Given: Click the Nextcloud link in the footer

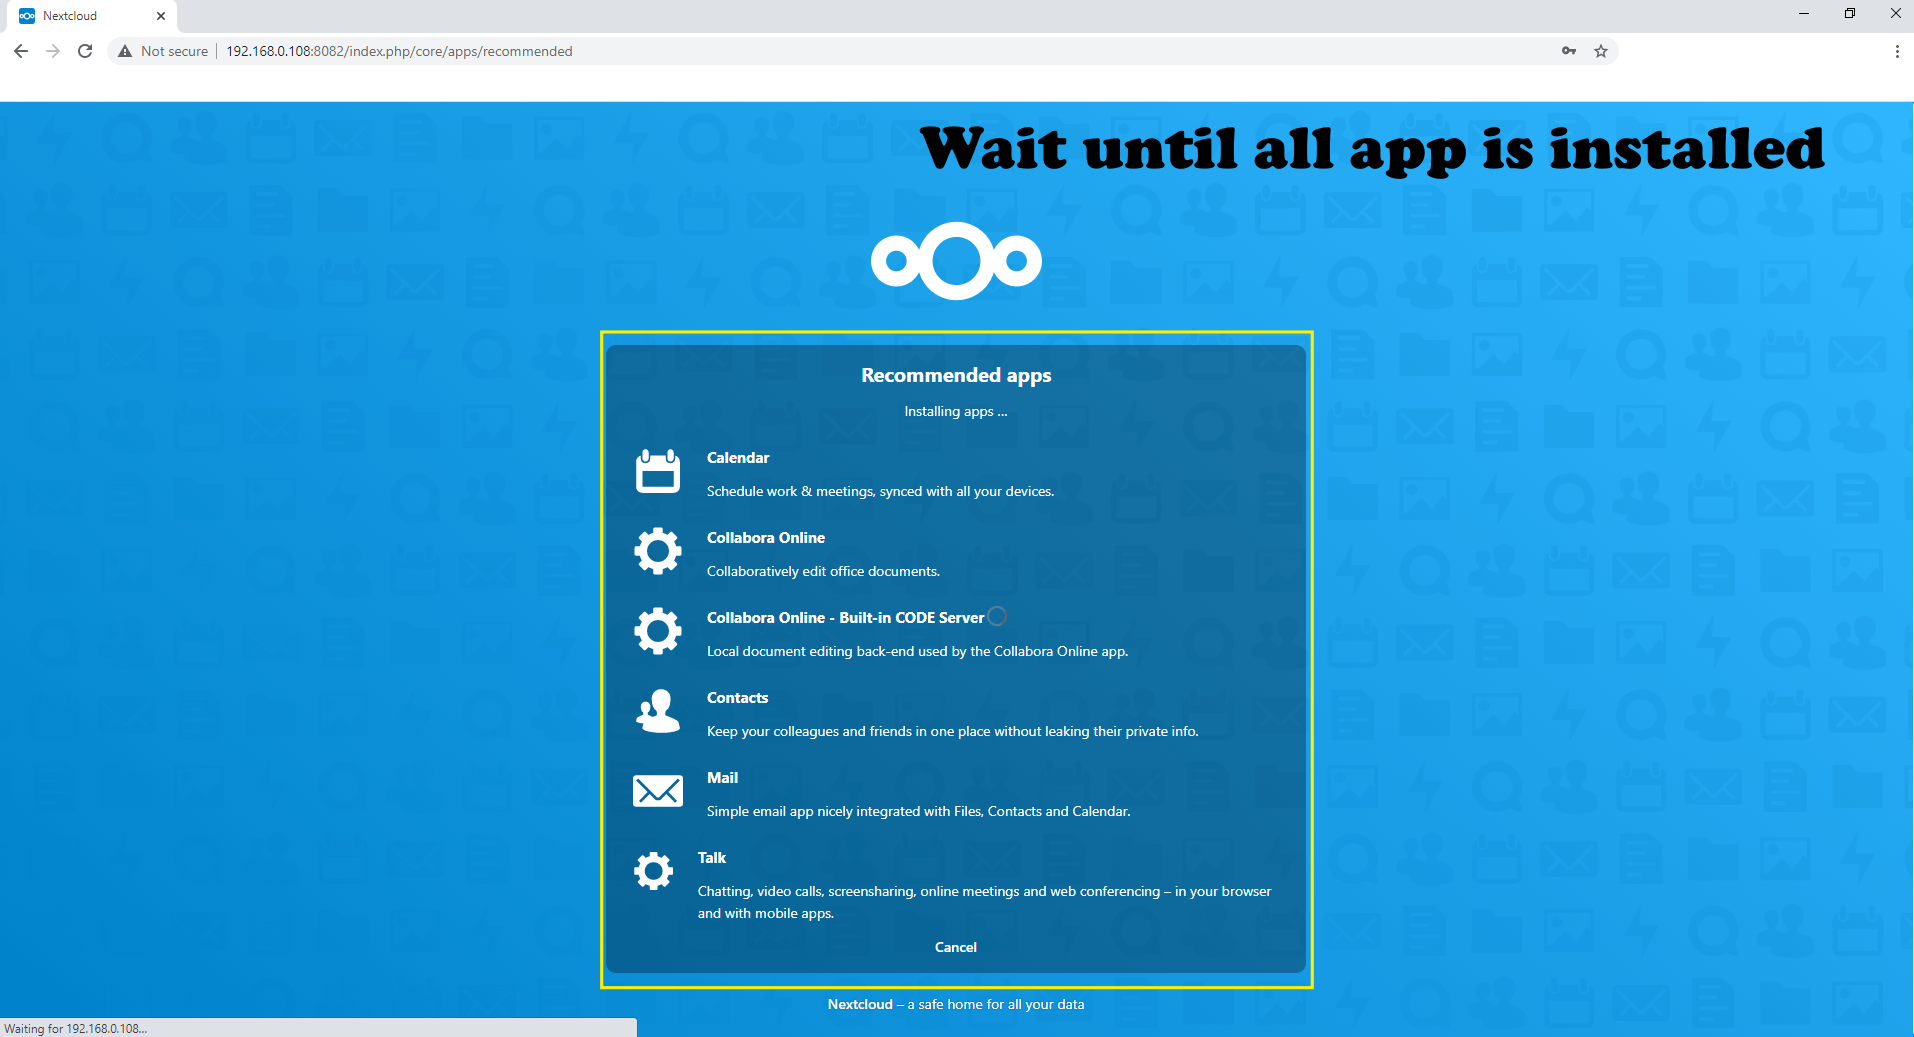Looking at the screenshot, I should (x=860, y=1004).
